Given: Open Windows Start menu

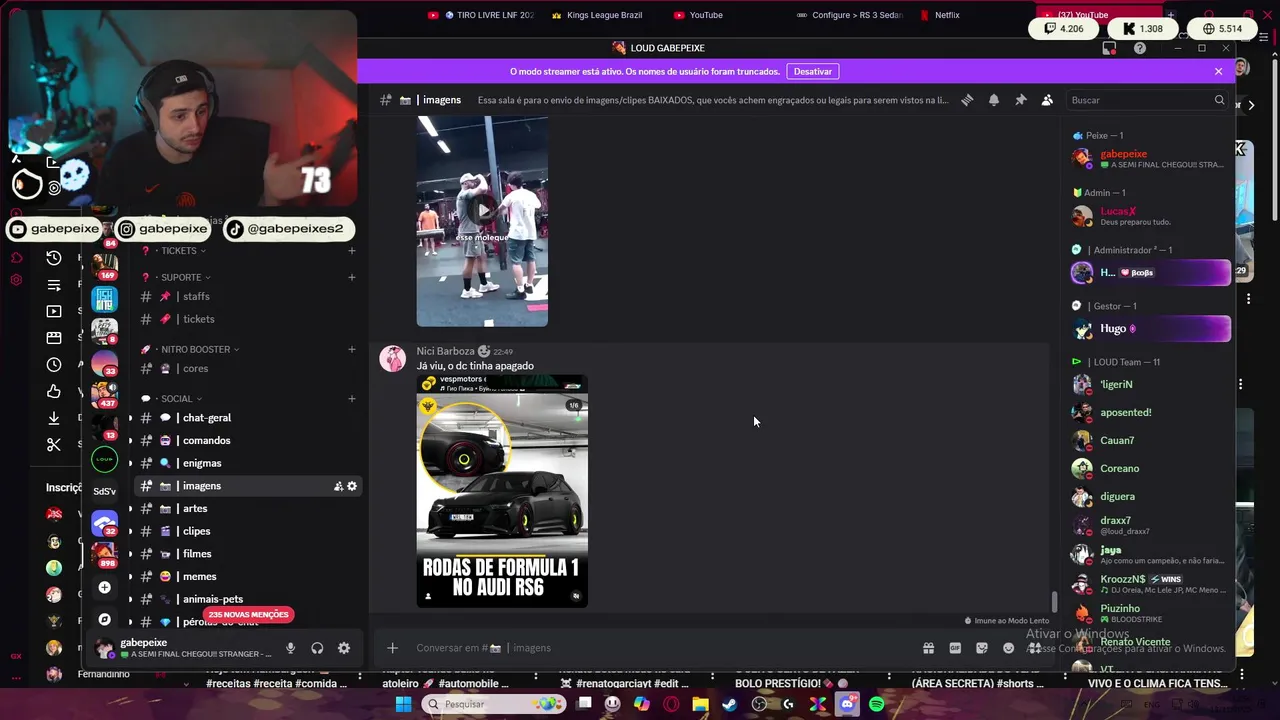Looking at the screenshot, I should pyautogui.click(x=403, y=704).
